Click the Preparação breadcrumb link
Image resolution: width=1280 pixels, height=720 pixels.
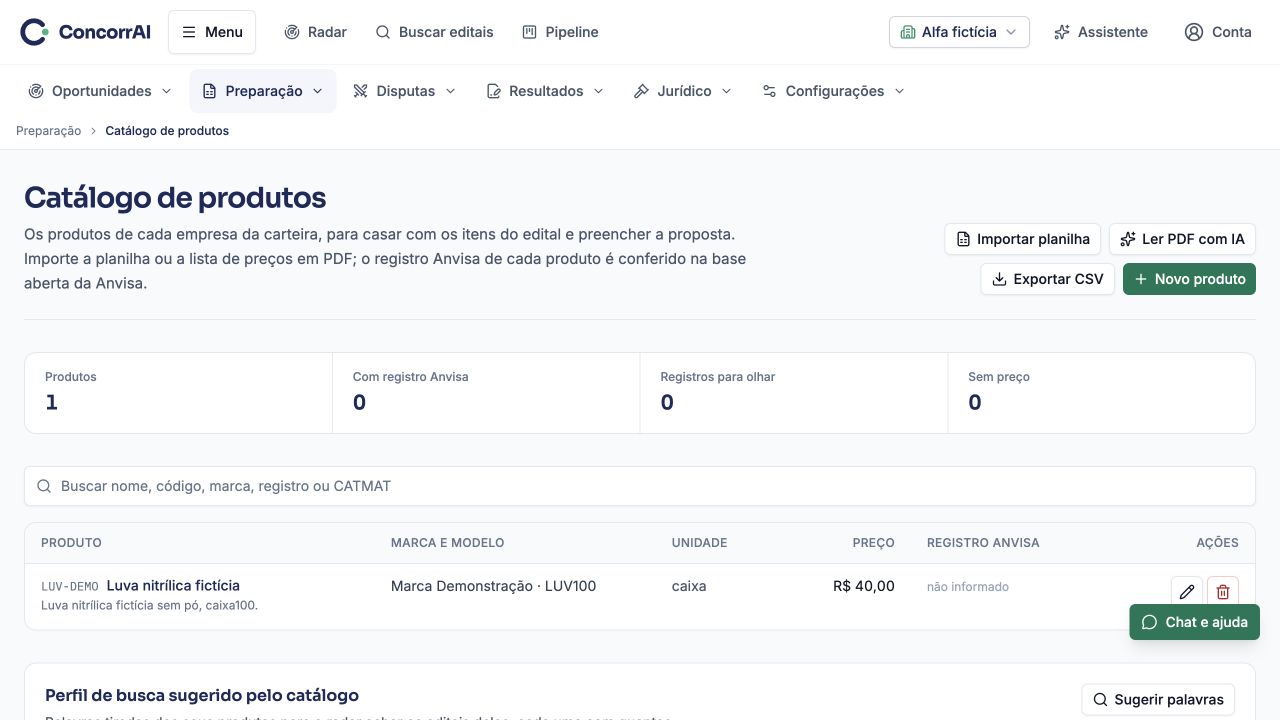48,131
